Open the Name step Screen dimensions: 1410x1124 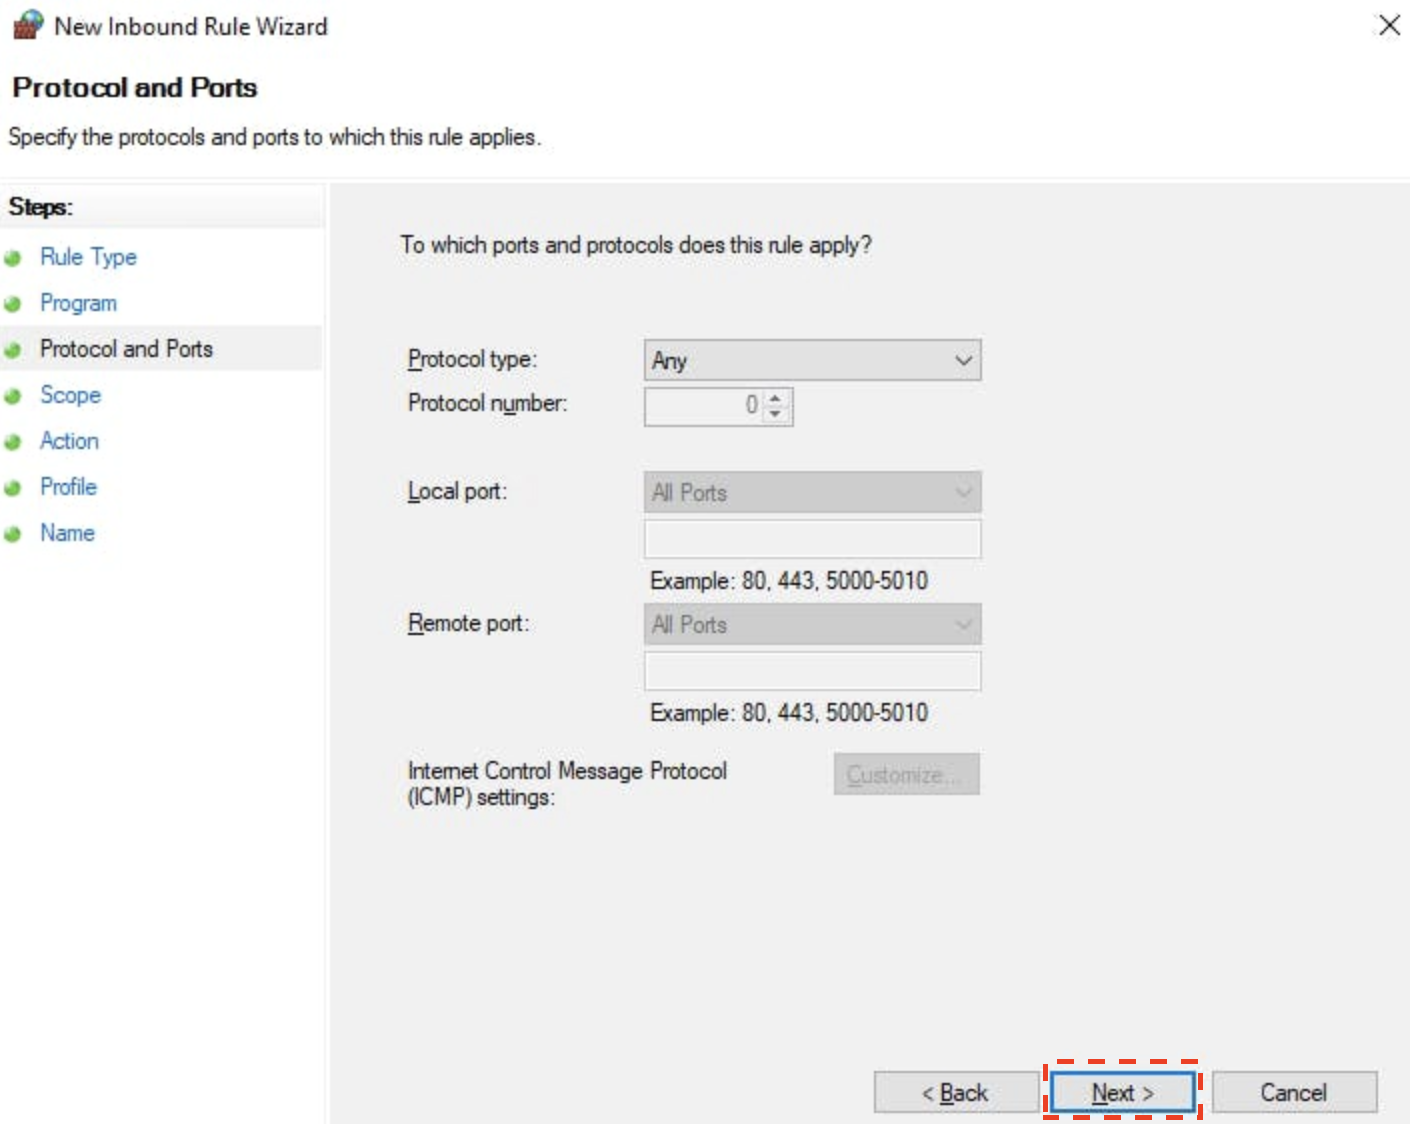(67, 533)
